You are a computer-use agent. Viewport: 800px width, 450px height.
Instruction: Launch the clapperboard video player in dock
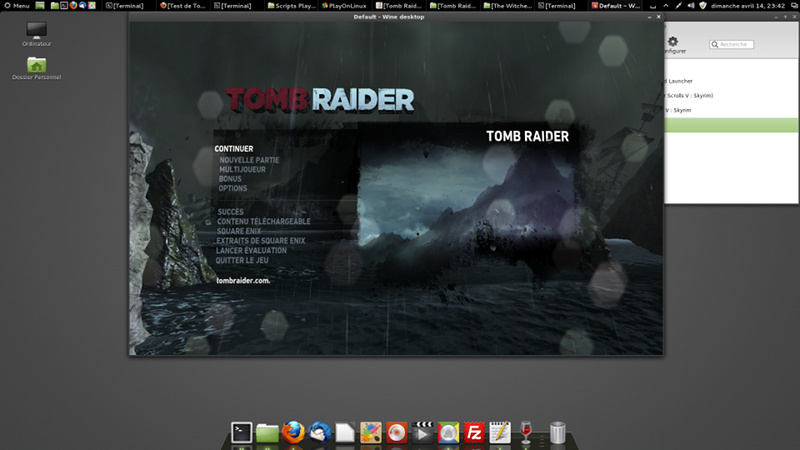point(422,433)
